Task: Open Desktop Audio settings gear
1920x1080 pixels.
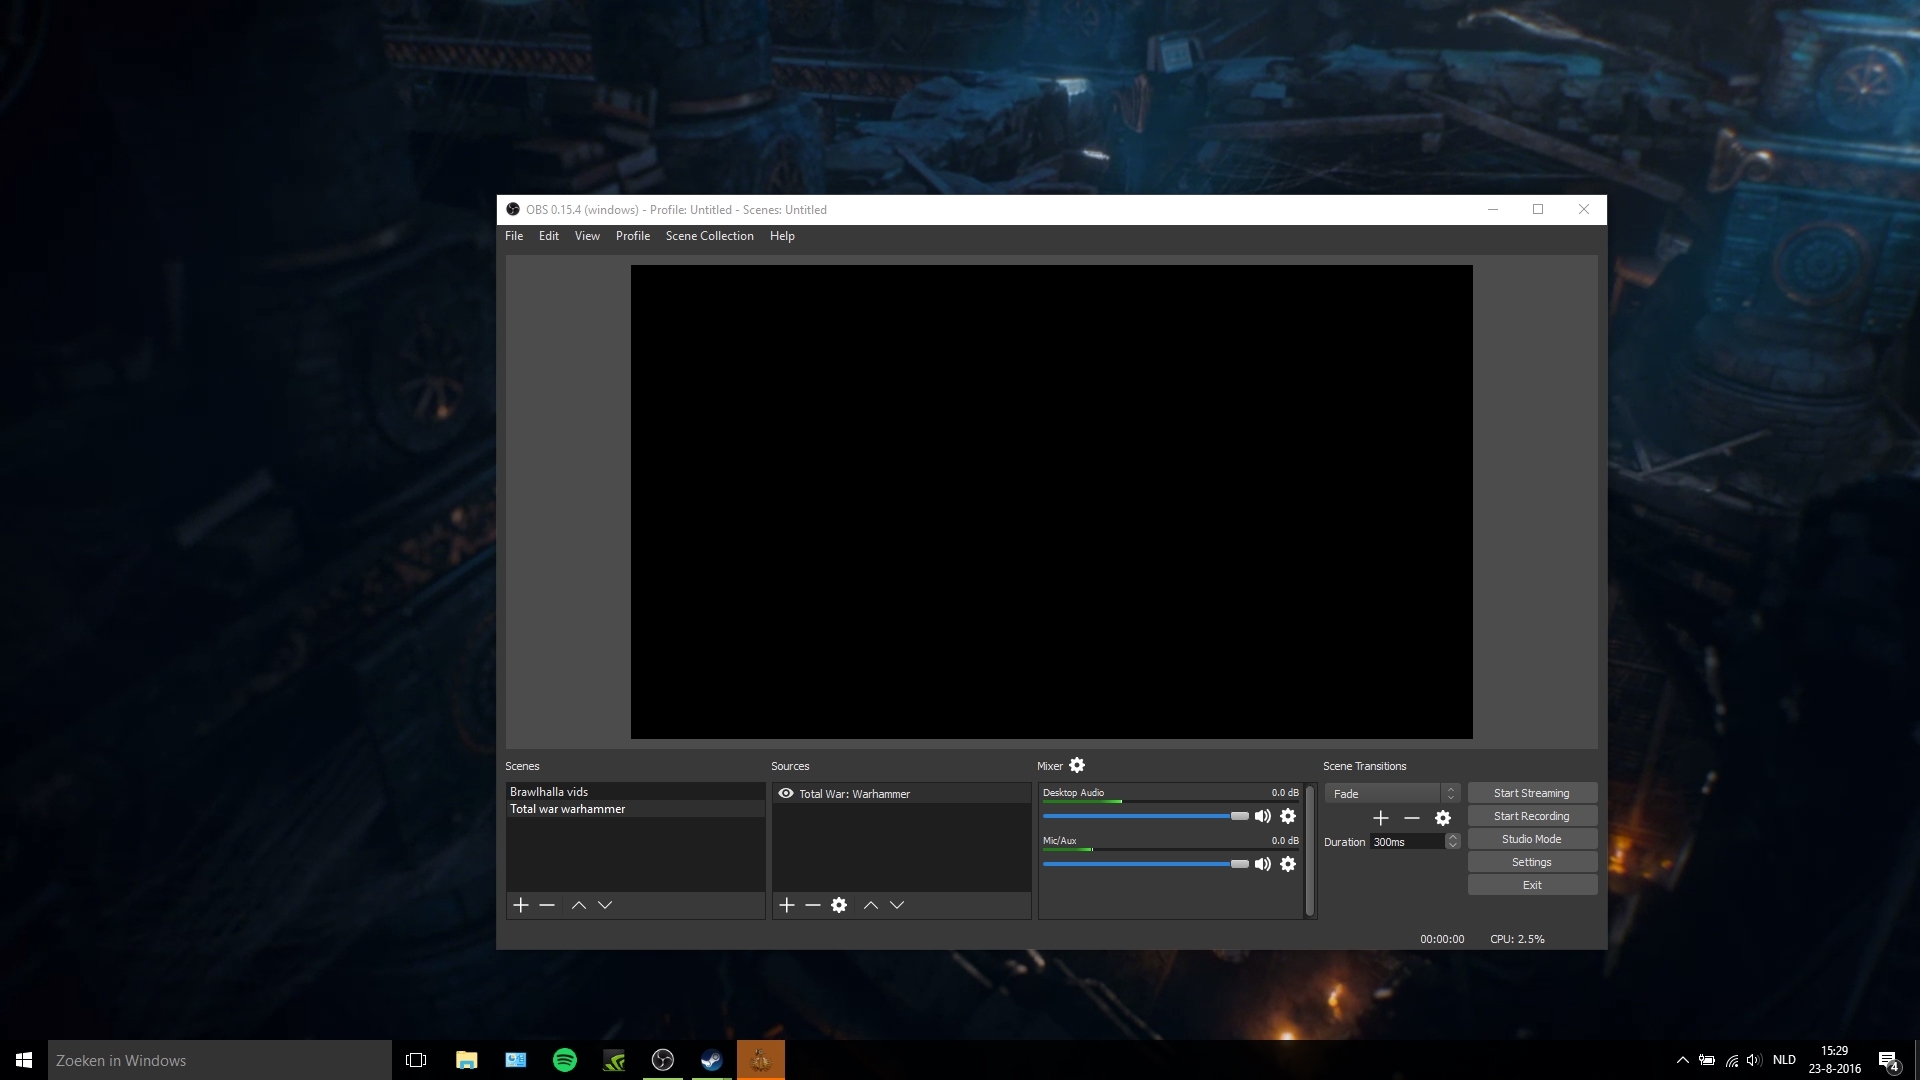Action: tap(1288, 816)
